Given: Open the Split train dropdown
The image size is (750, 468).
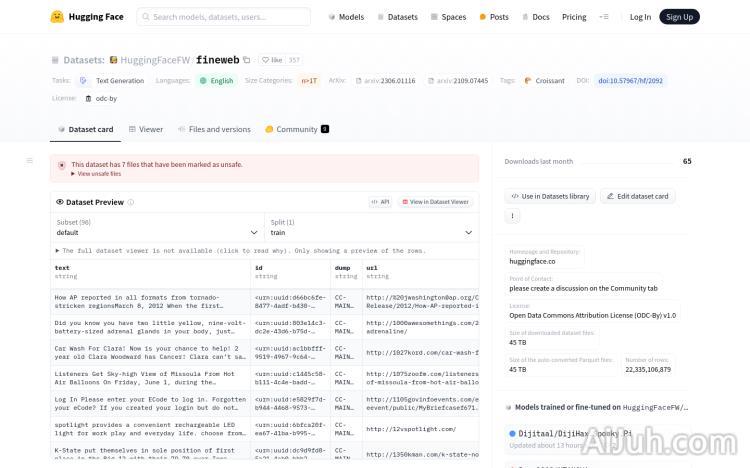Looking at the screenshot, I should (x=371, y=232).
